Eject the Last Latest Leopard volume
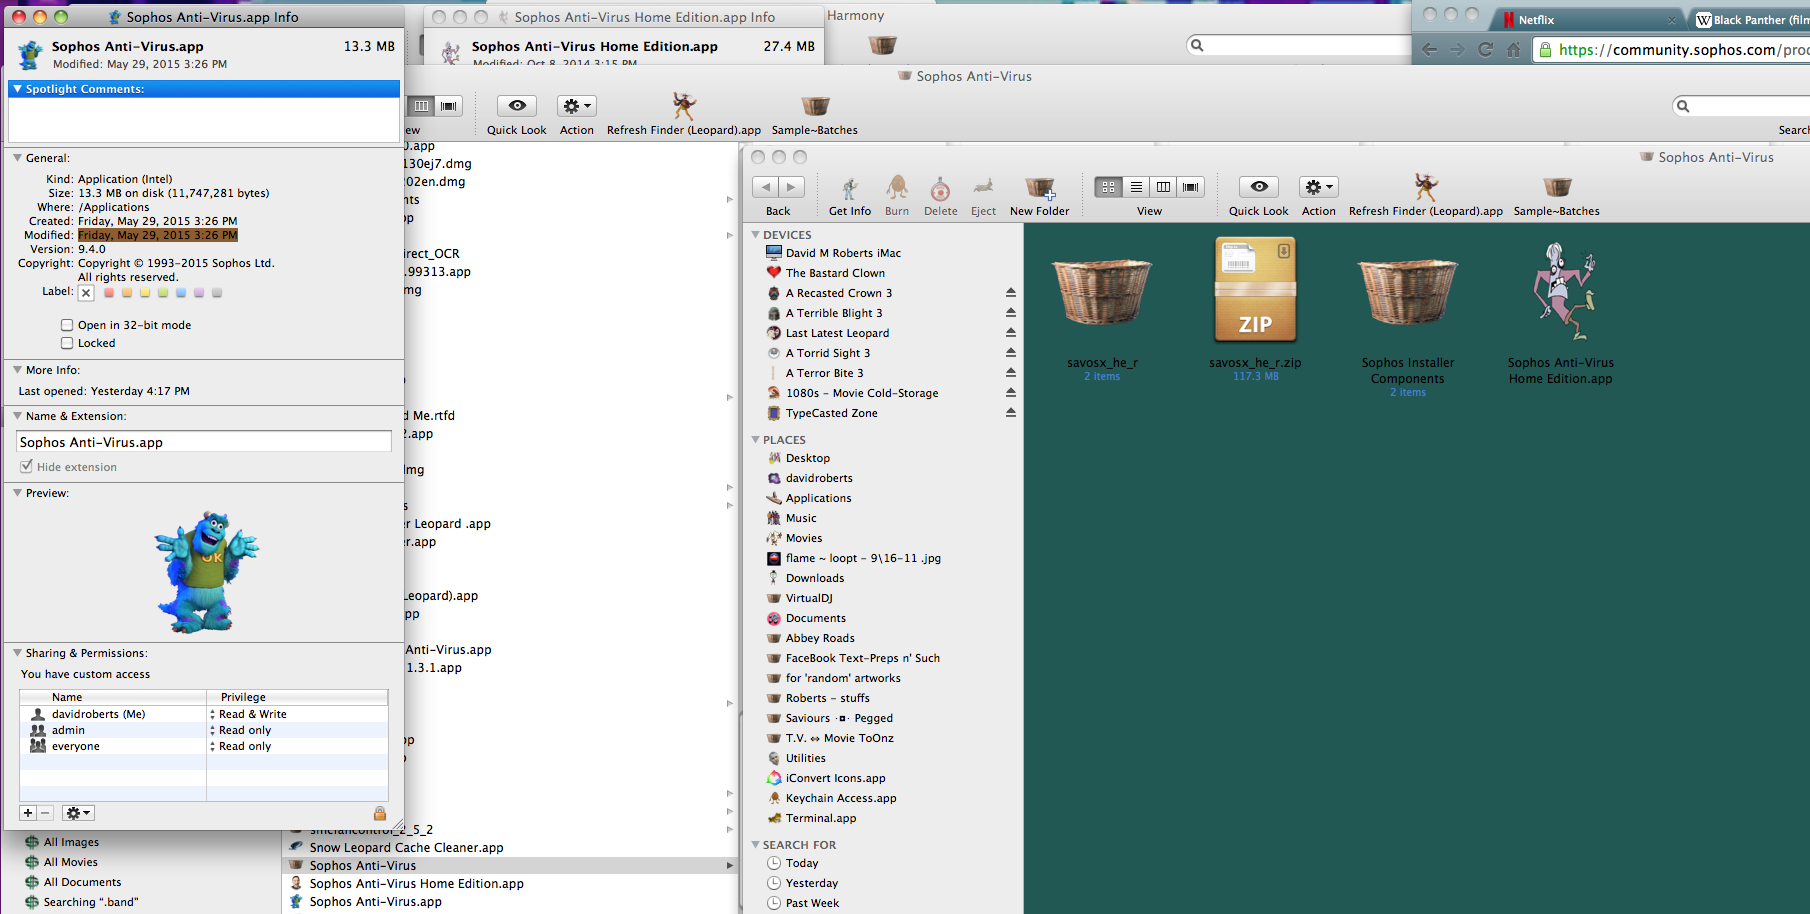This screenshot has width=1810, height=914. point(1010,333)
